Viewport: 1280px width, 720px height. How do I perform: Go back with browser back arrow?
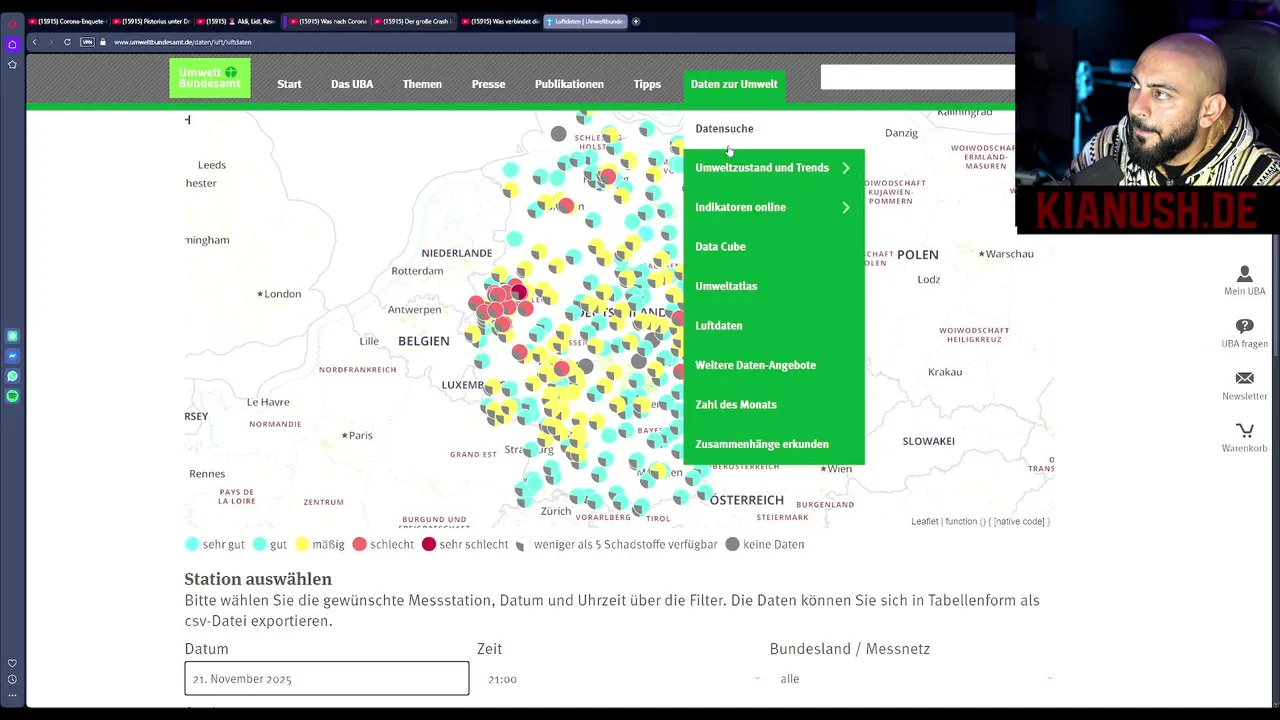(34, 42)
